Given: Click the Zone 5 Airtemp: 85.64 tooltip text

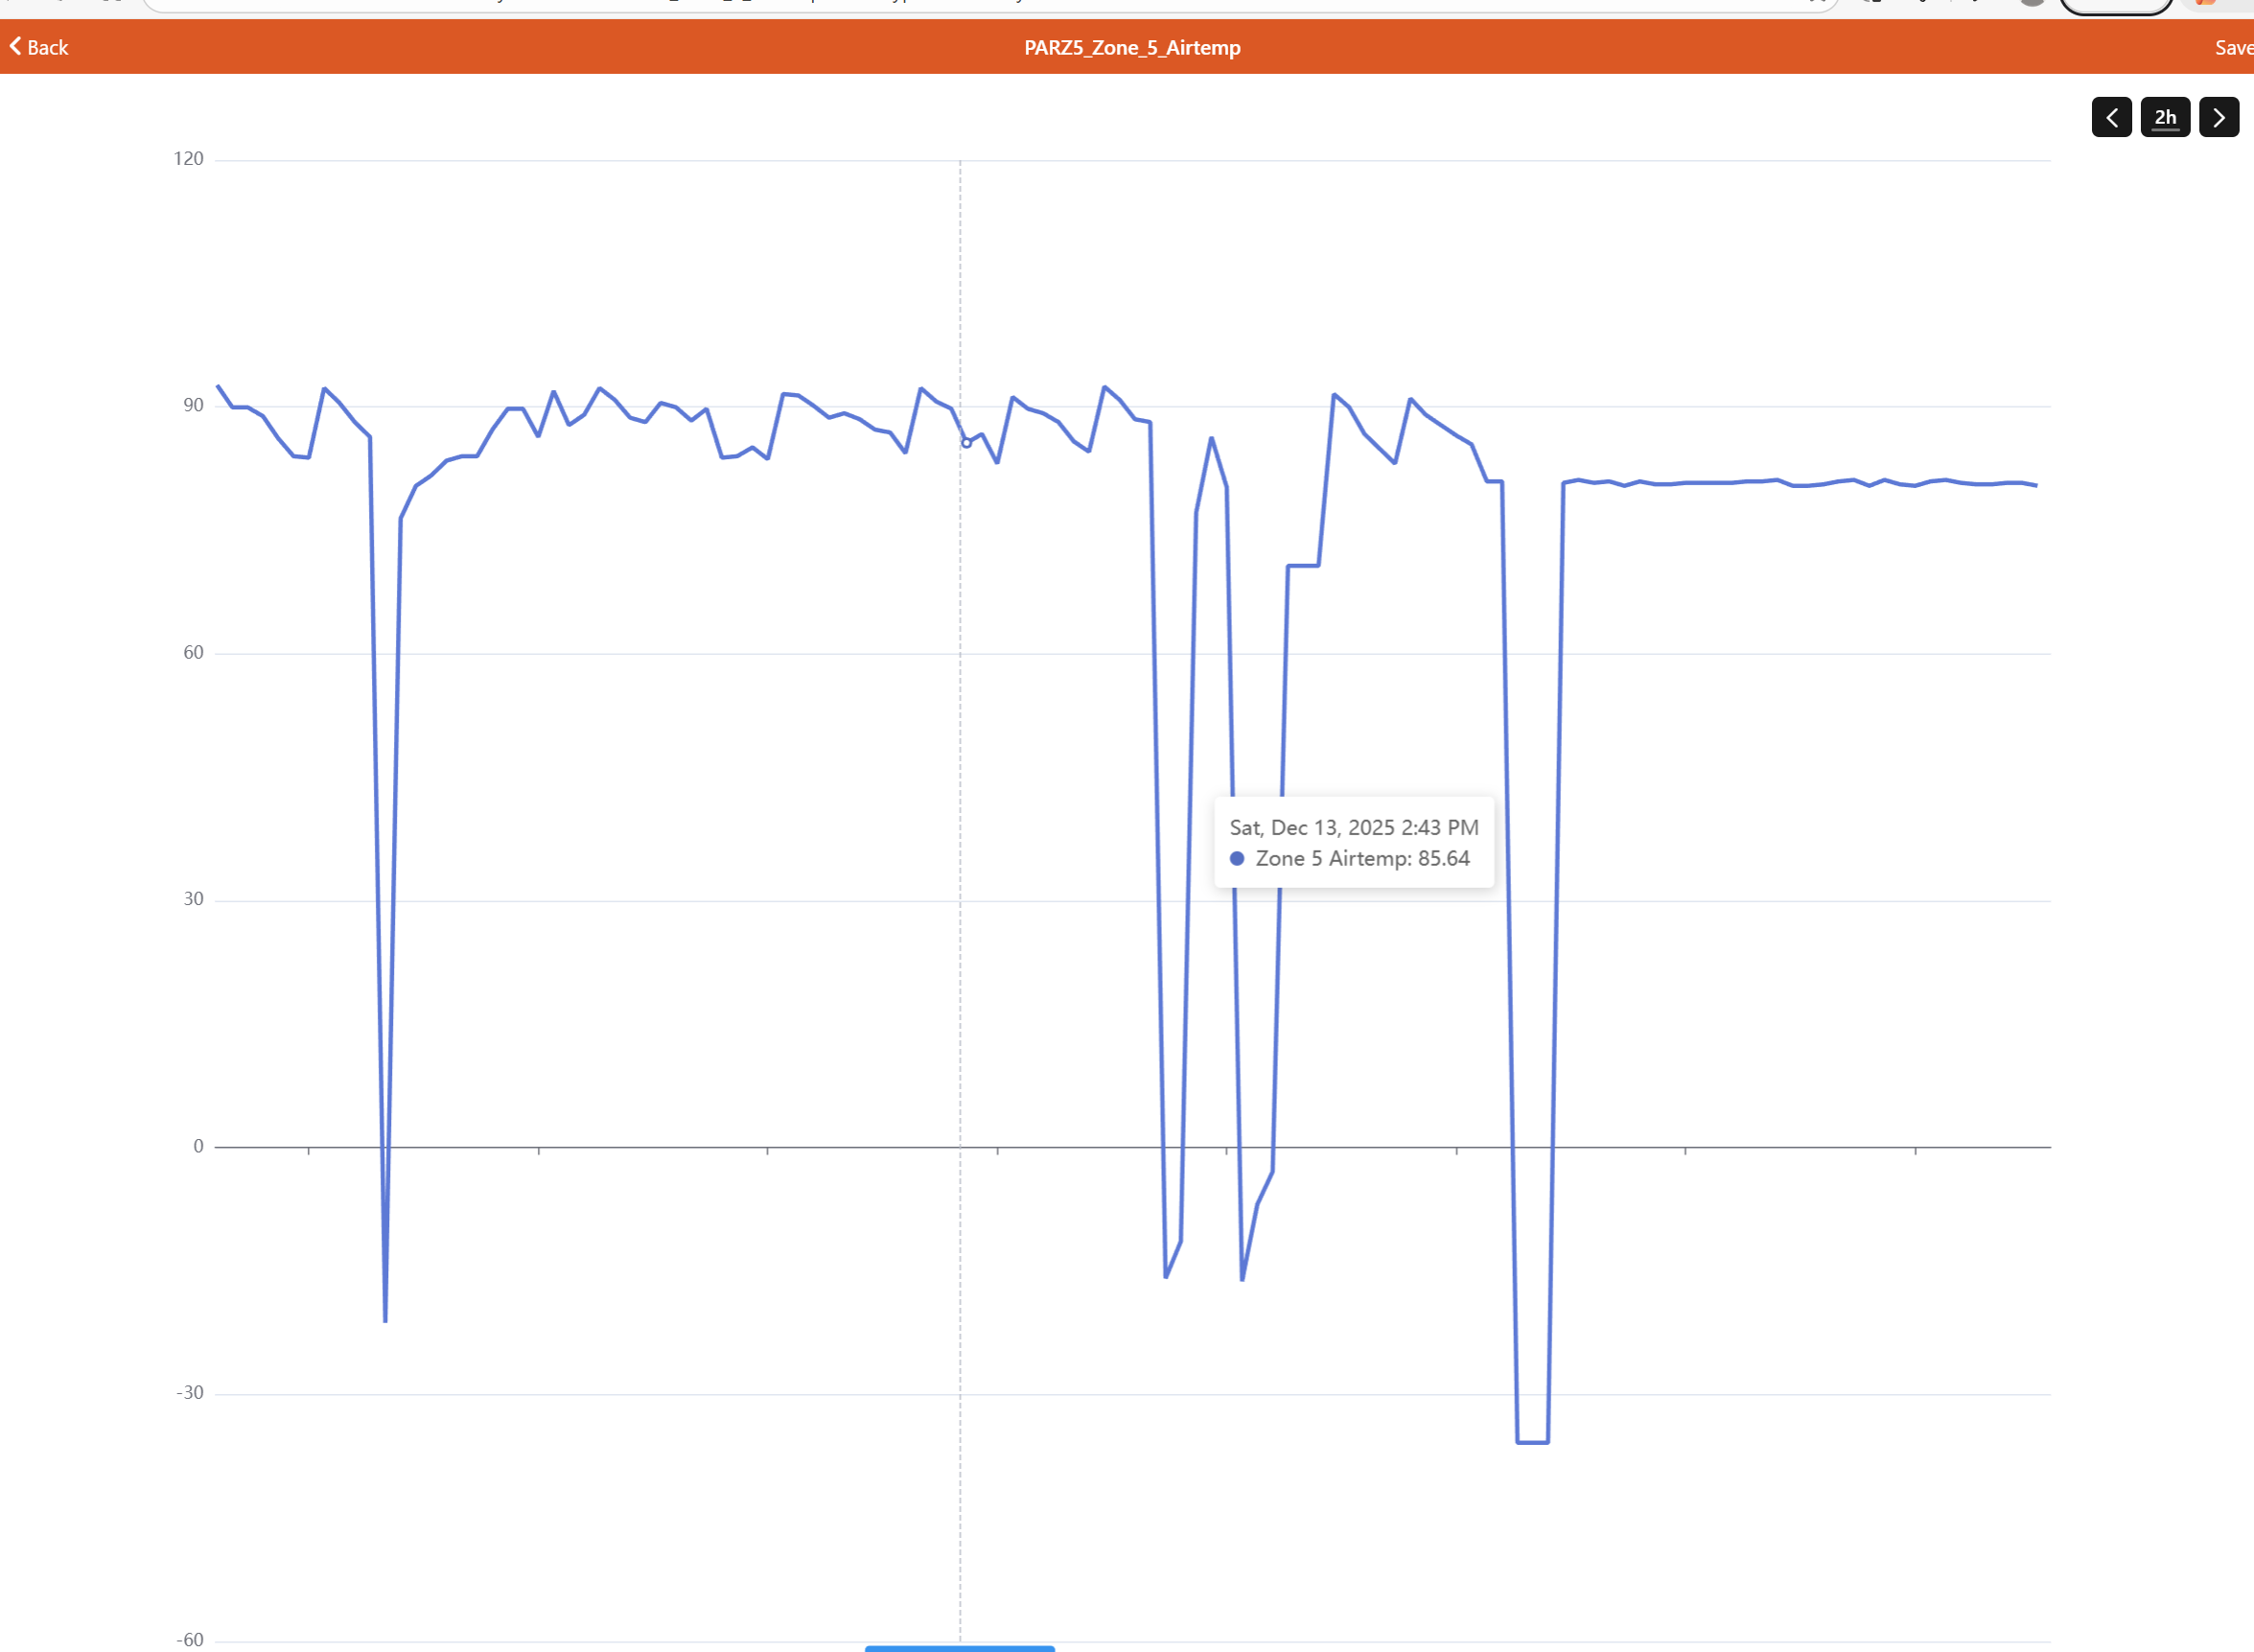Looking at the screenshot, I should (x=1362, y=859).
